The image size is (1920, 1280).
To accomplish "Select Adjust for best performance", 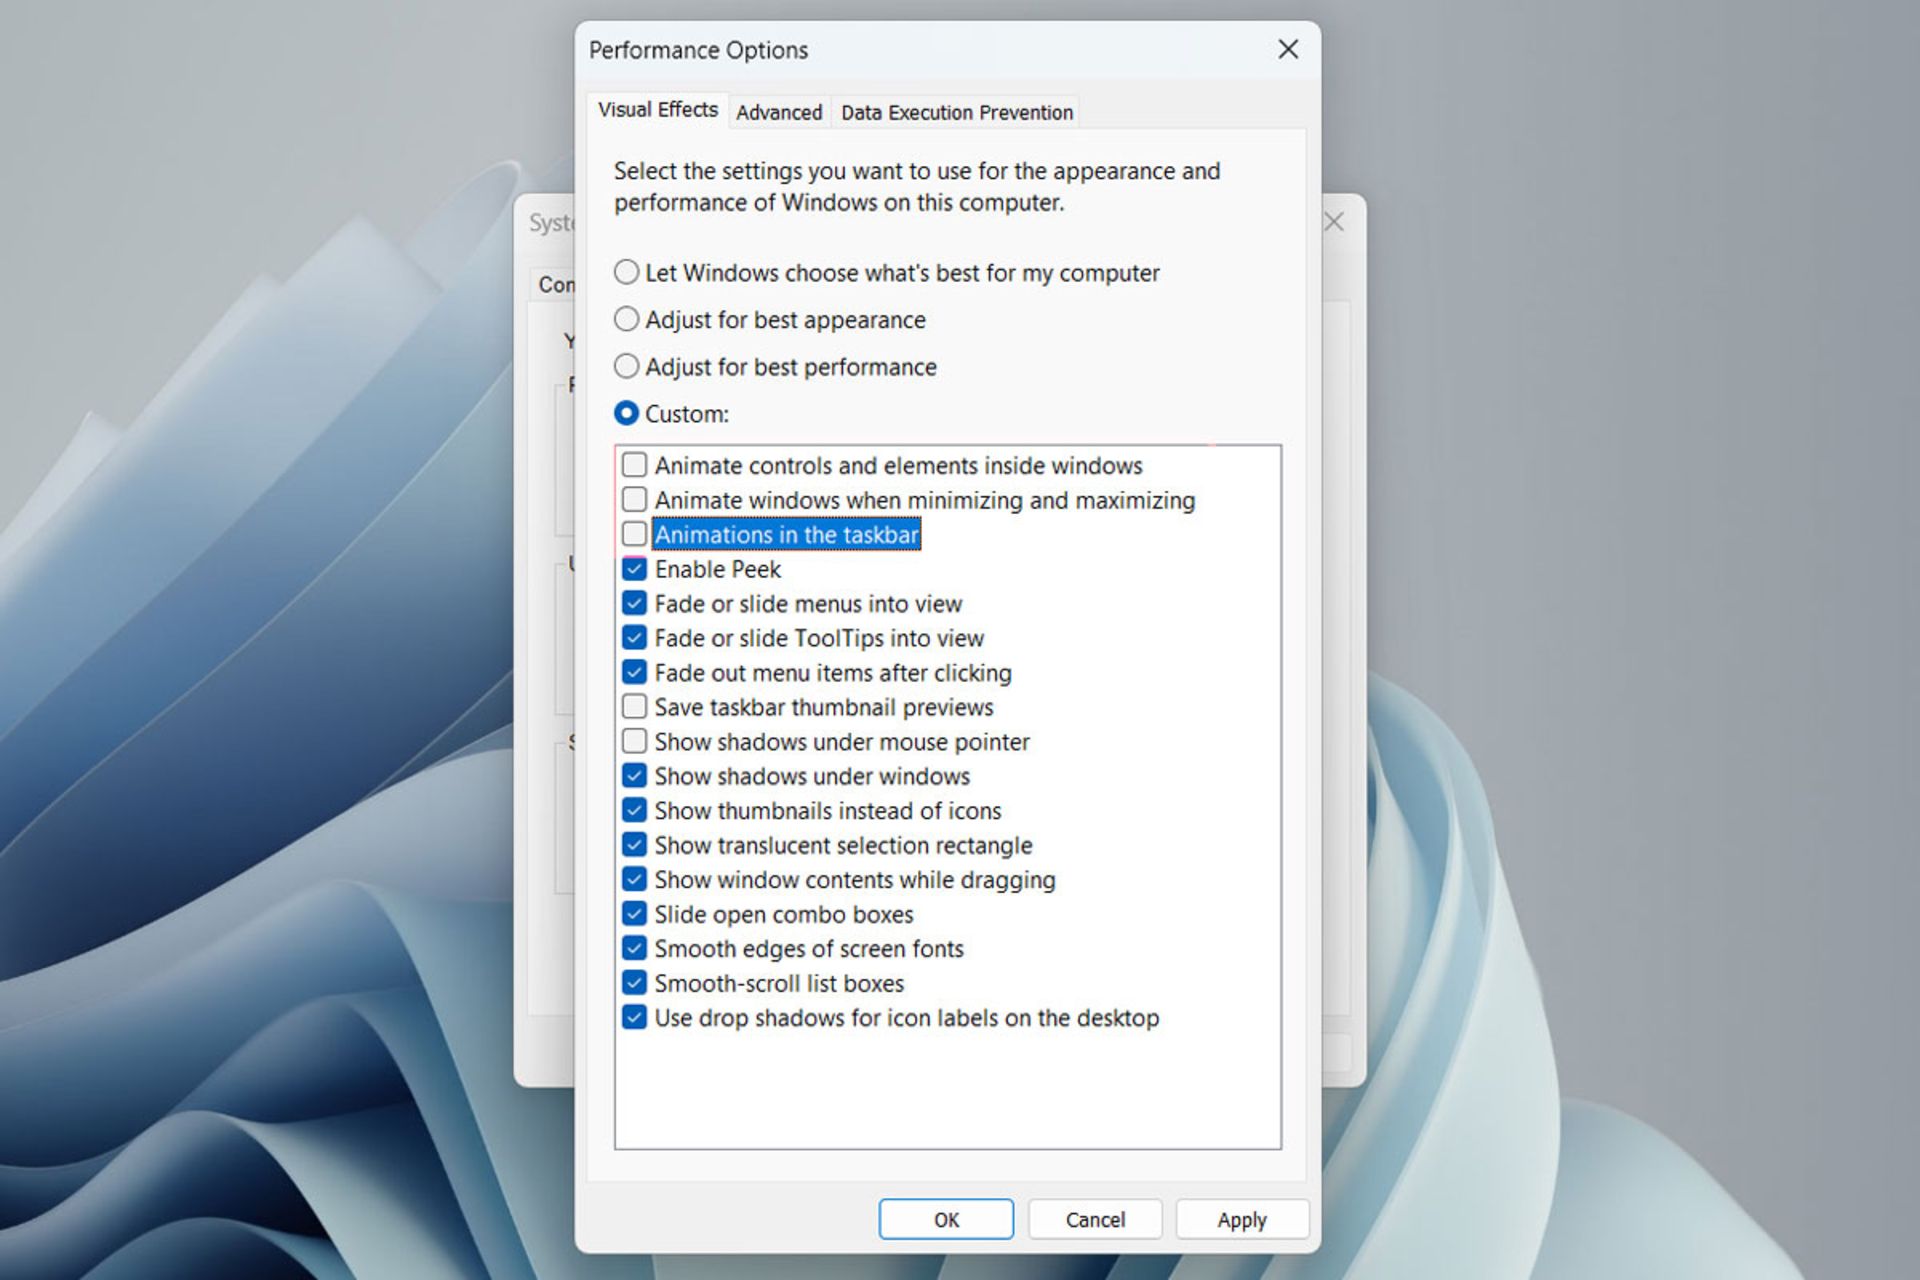I will tap(624, 366).
